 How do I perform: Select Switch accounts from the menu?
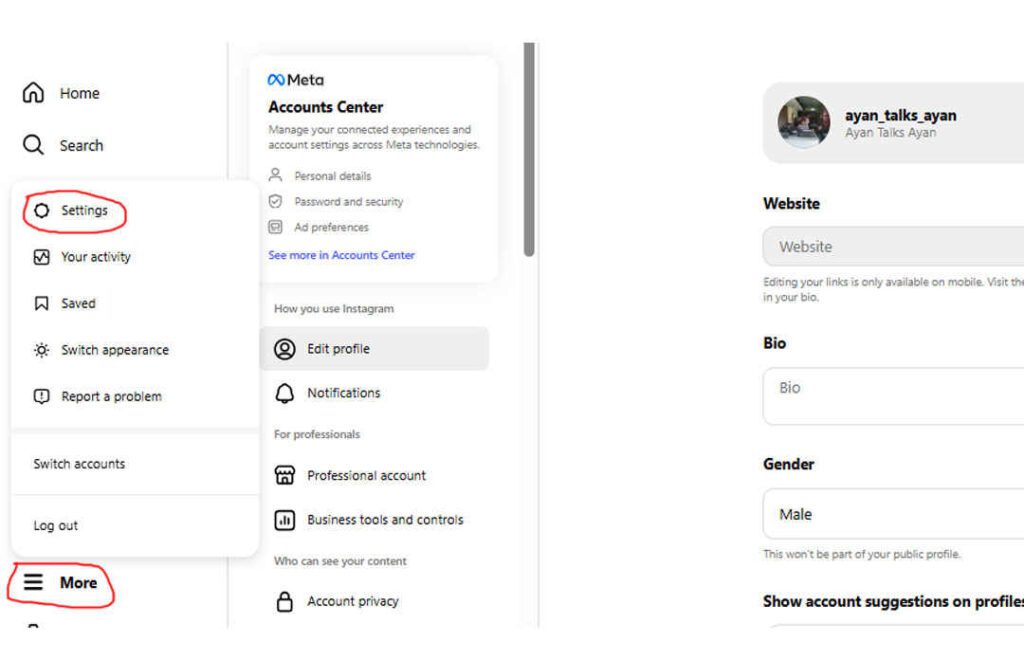[79, 464]
